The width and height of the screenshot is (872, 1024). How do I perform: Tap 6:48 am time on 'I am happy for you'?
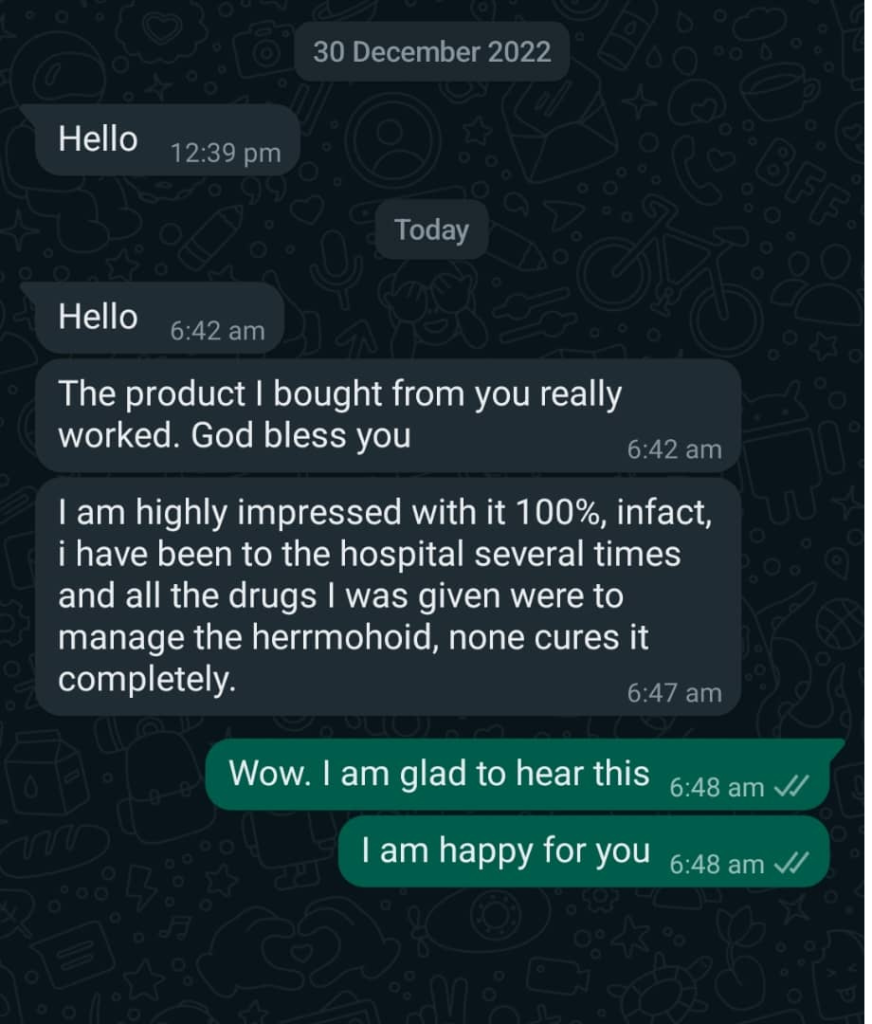click(717, 864)
